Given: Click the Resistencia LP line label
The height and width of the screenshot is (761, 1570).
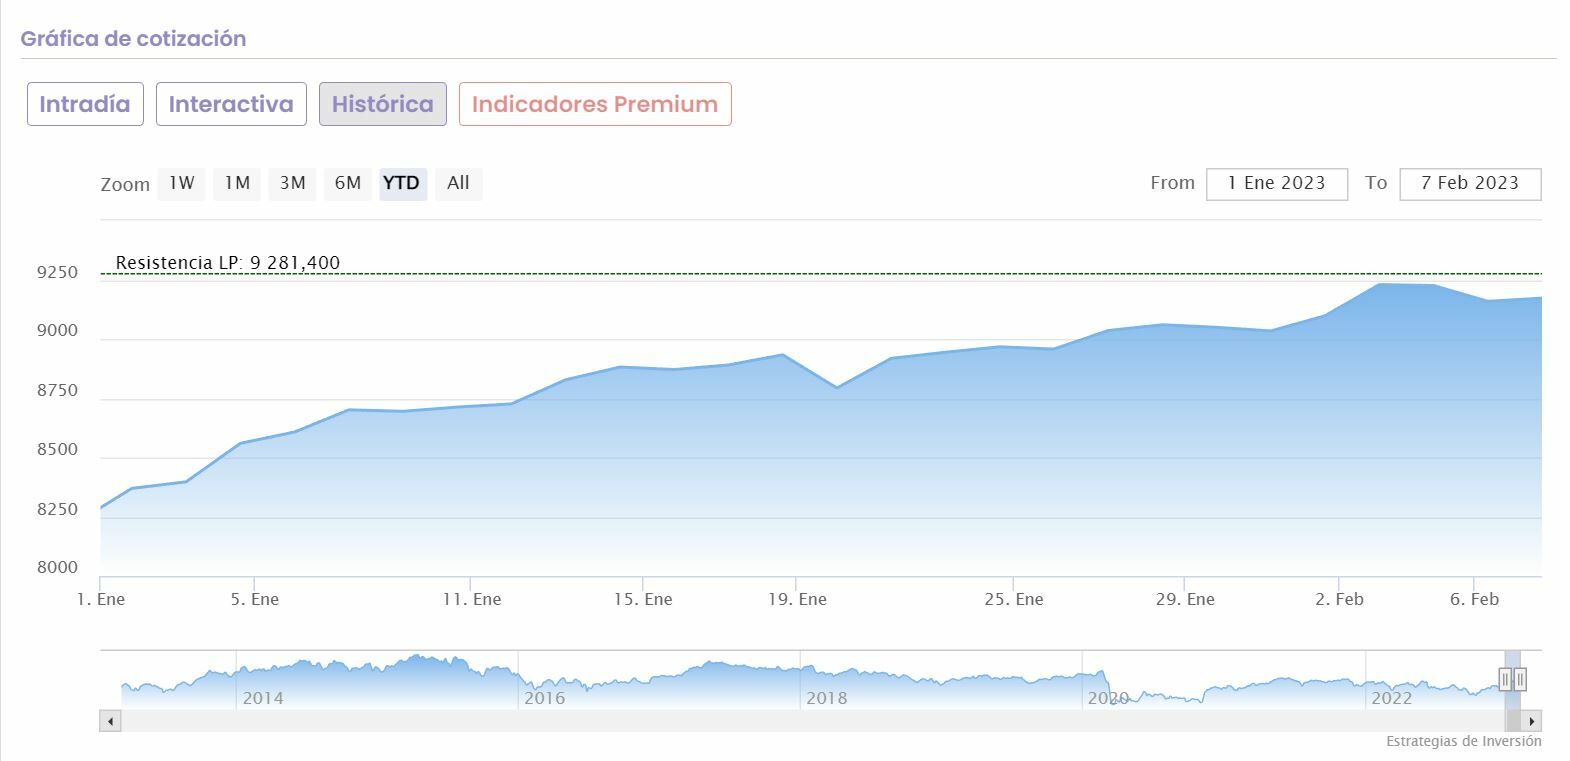Looking at the screenshot, I should pyautogui.click(x=228, y=263).
